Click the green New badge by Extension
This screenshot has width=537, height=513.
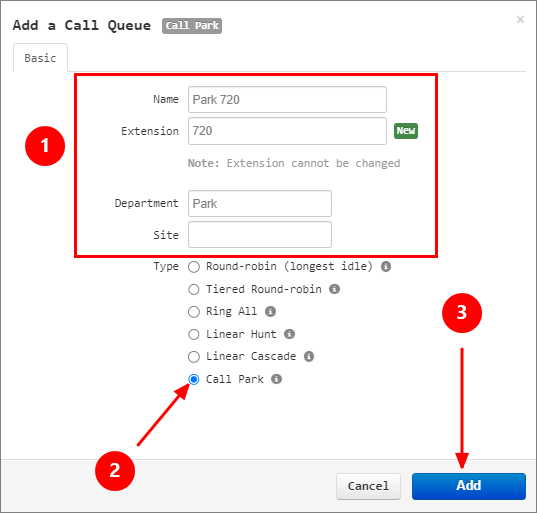406,130
